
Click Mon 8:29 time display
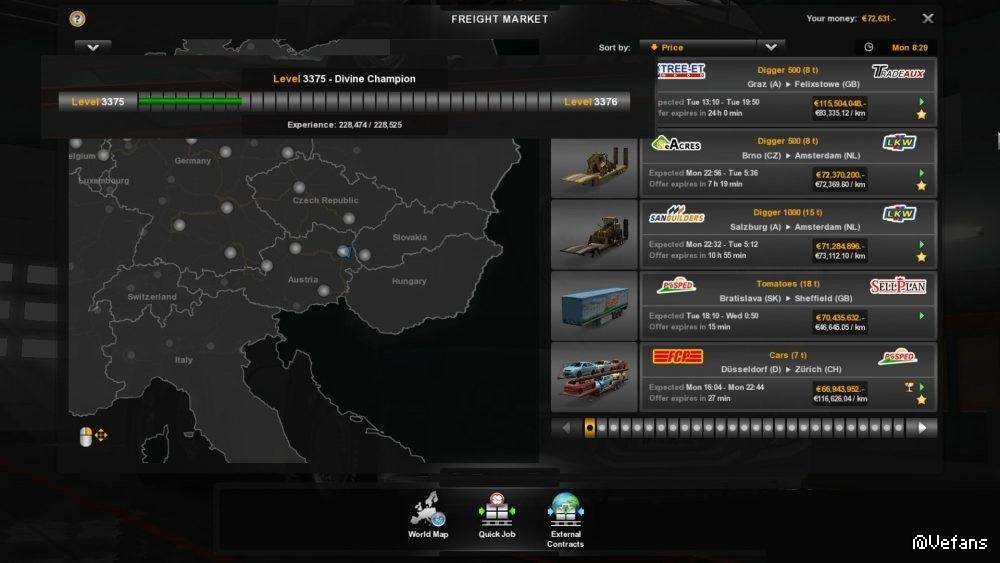[x=909, y=47]
